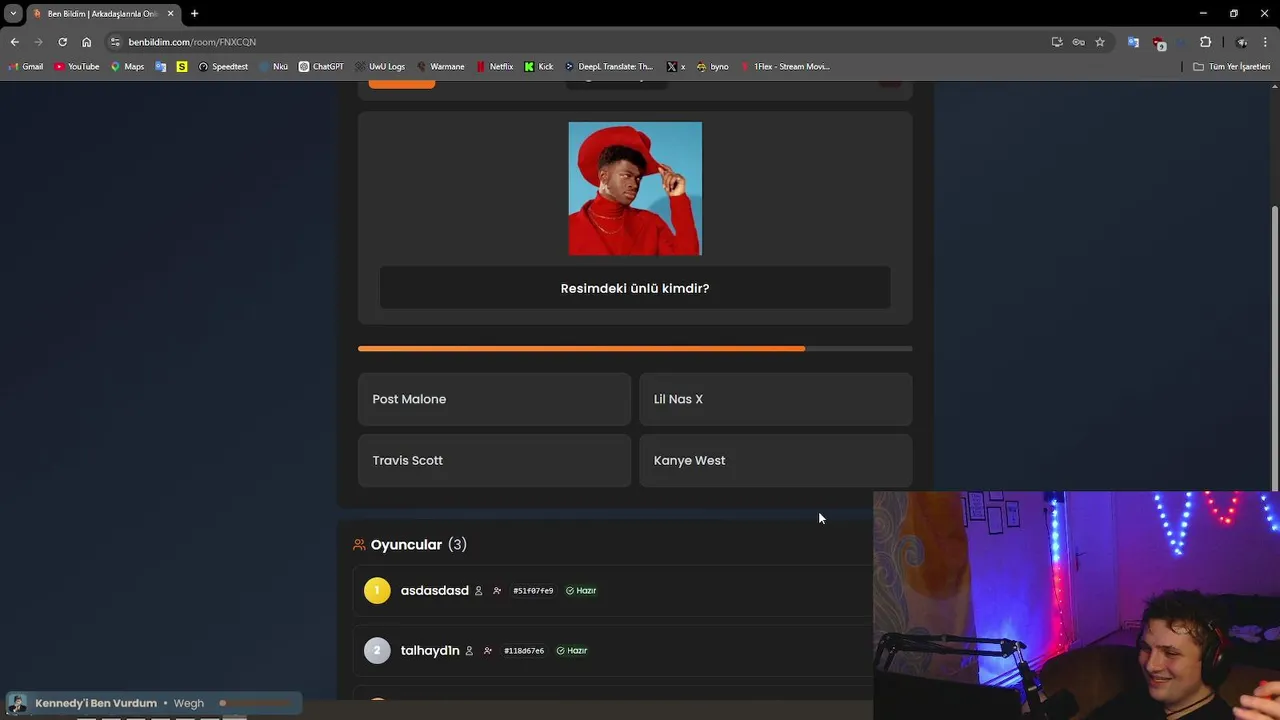Open the YouTube bookmark
Image resolution: width=1280 pixels, height=720 pixels.
pyautogui.click(x=77, y=66)
